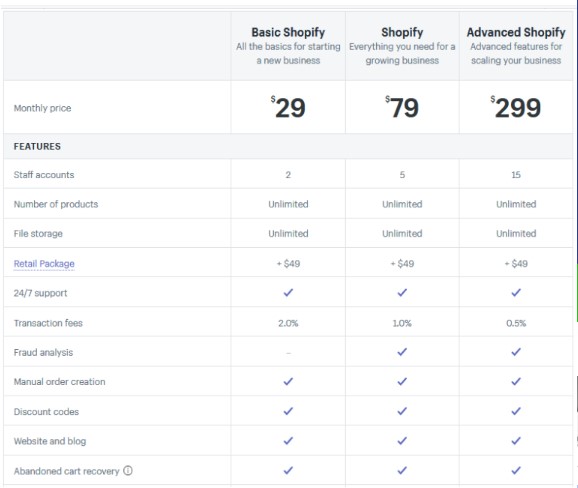Click 24/7 support checkmark for Advanced Shopify

tap(516, 293)
